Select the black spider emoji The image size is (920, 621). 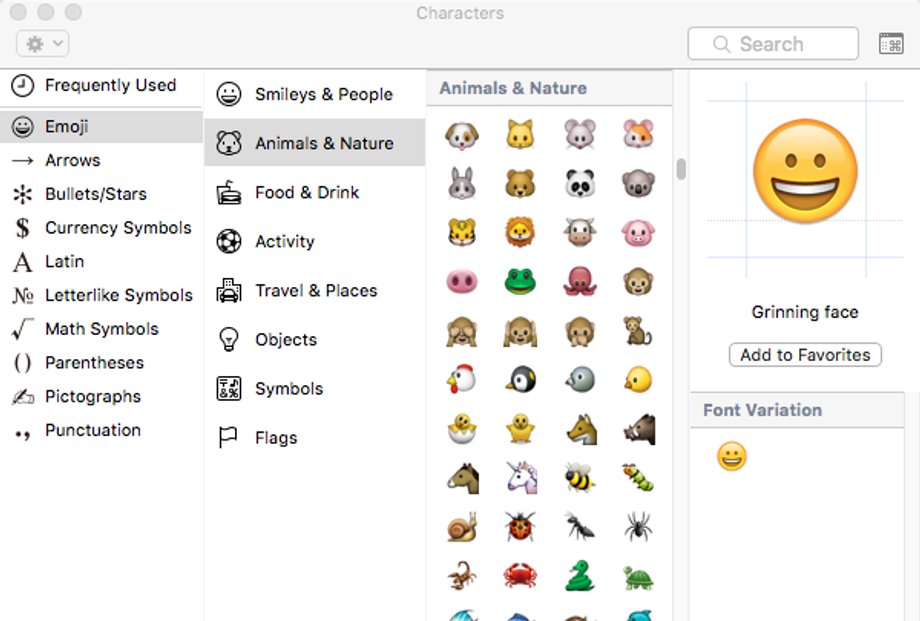[x=638, y=526]
